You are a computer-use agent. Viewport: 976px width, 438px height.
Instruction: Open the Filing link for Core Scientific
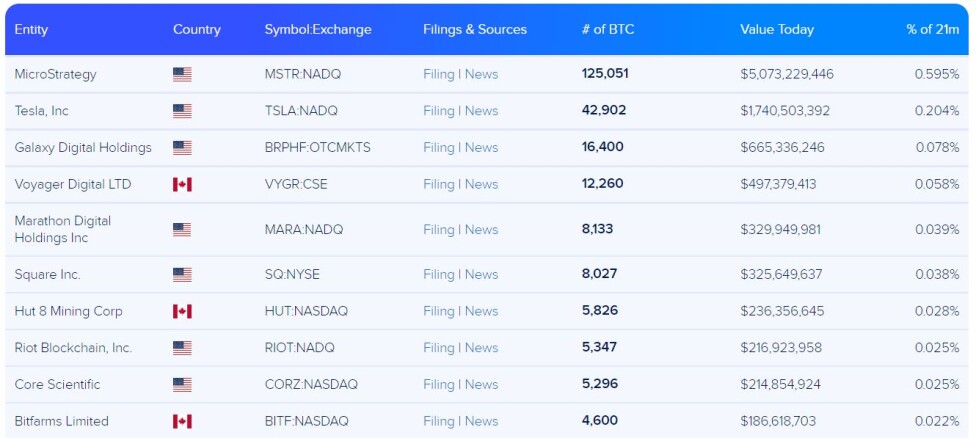click(439, 384)
